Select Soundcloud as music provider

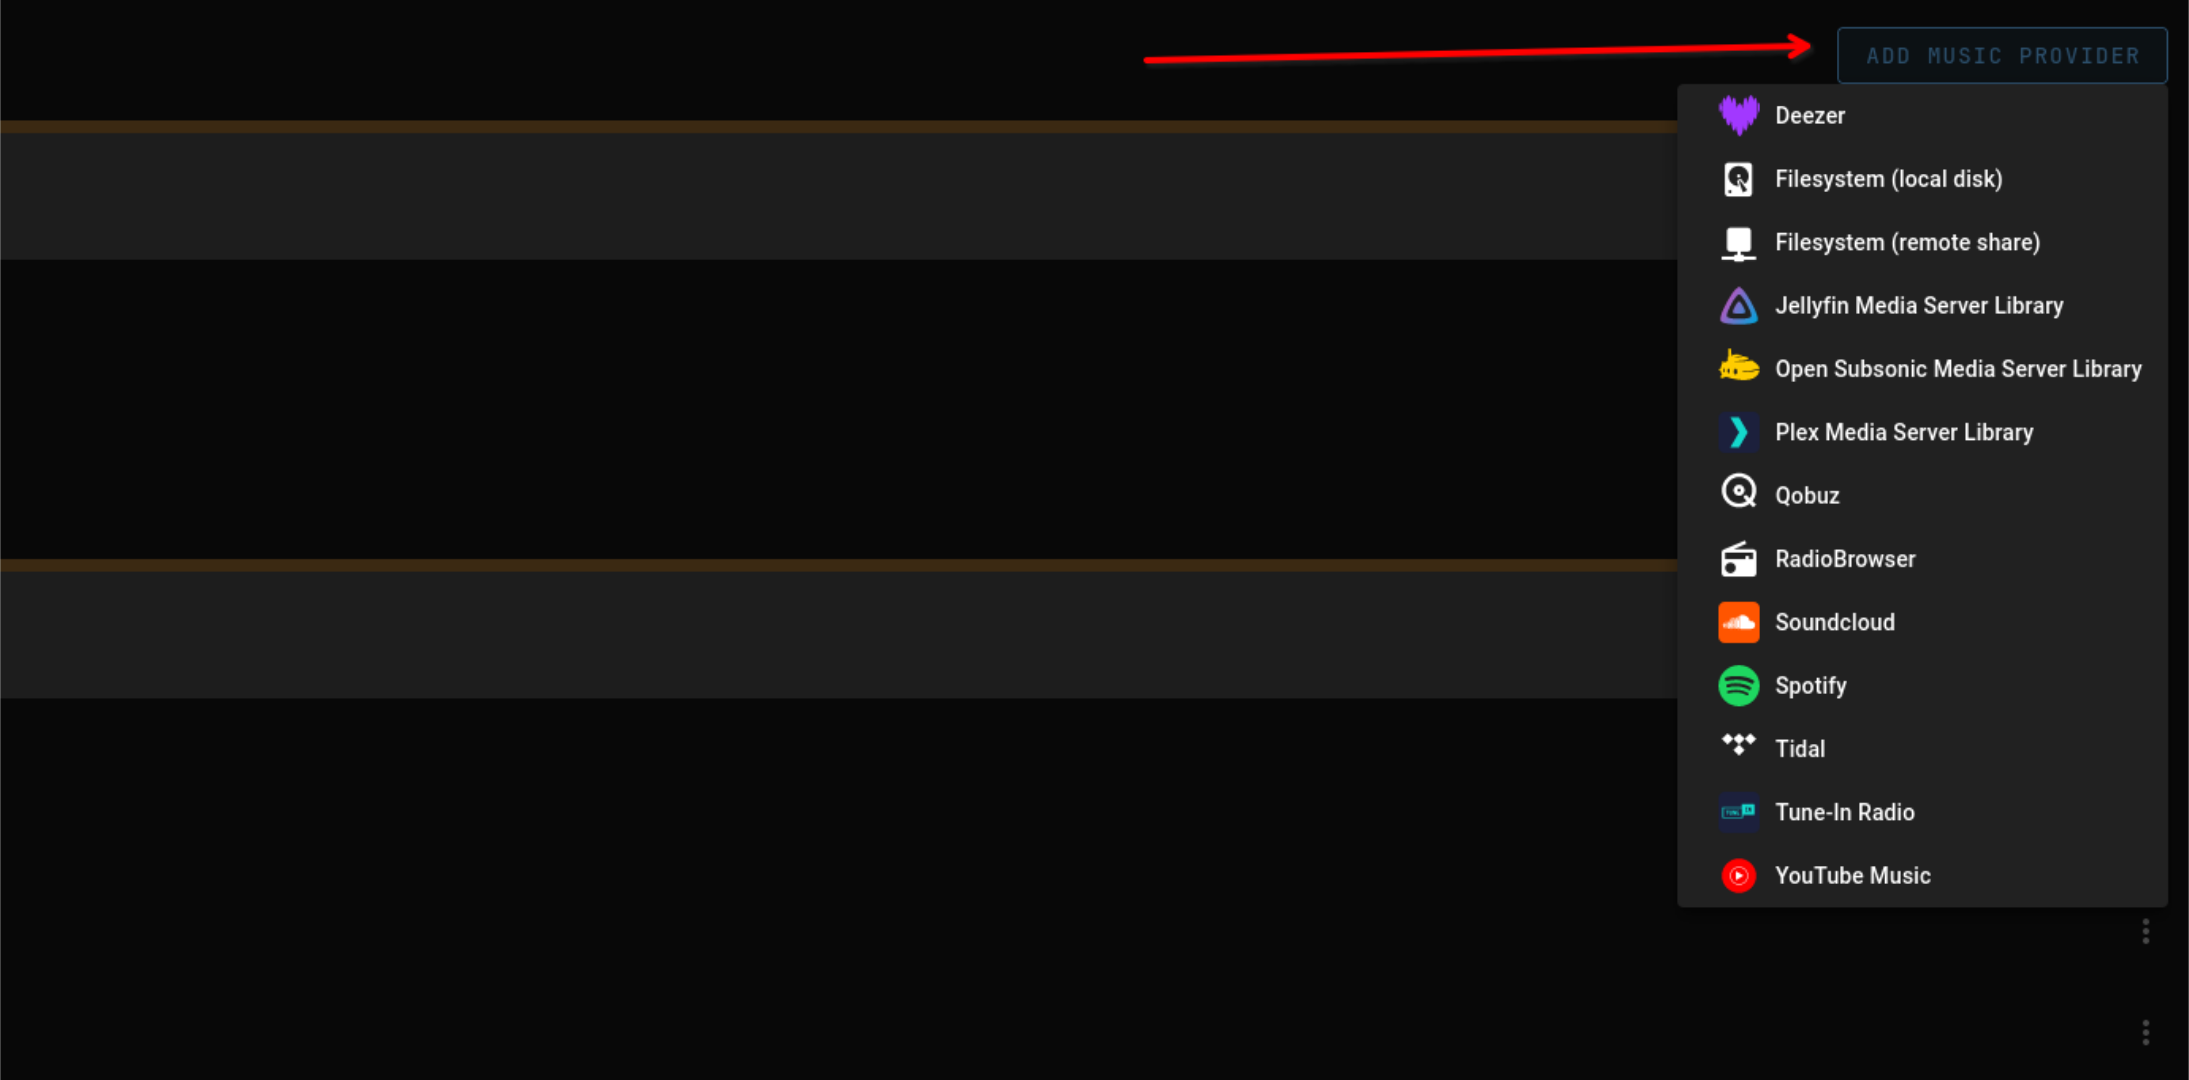pyautogui.click(x=1834, y=622)
